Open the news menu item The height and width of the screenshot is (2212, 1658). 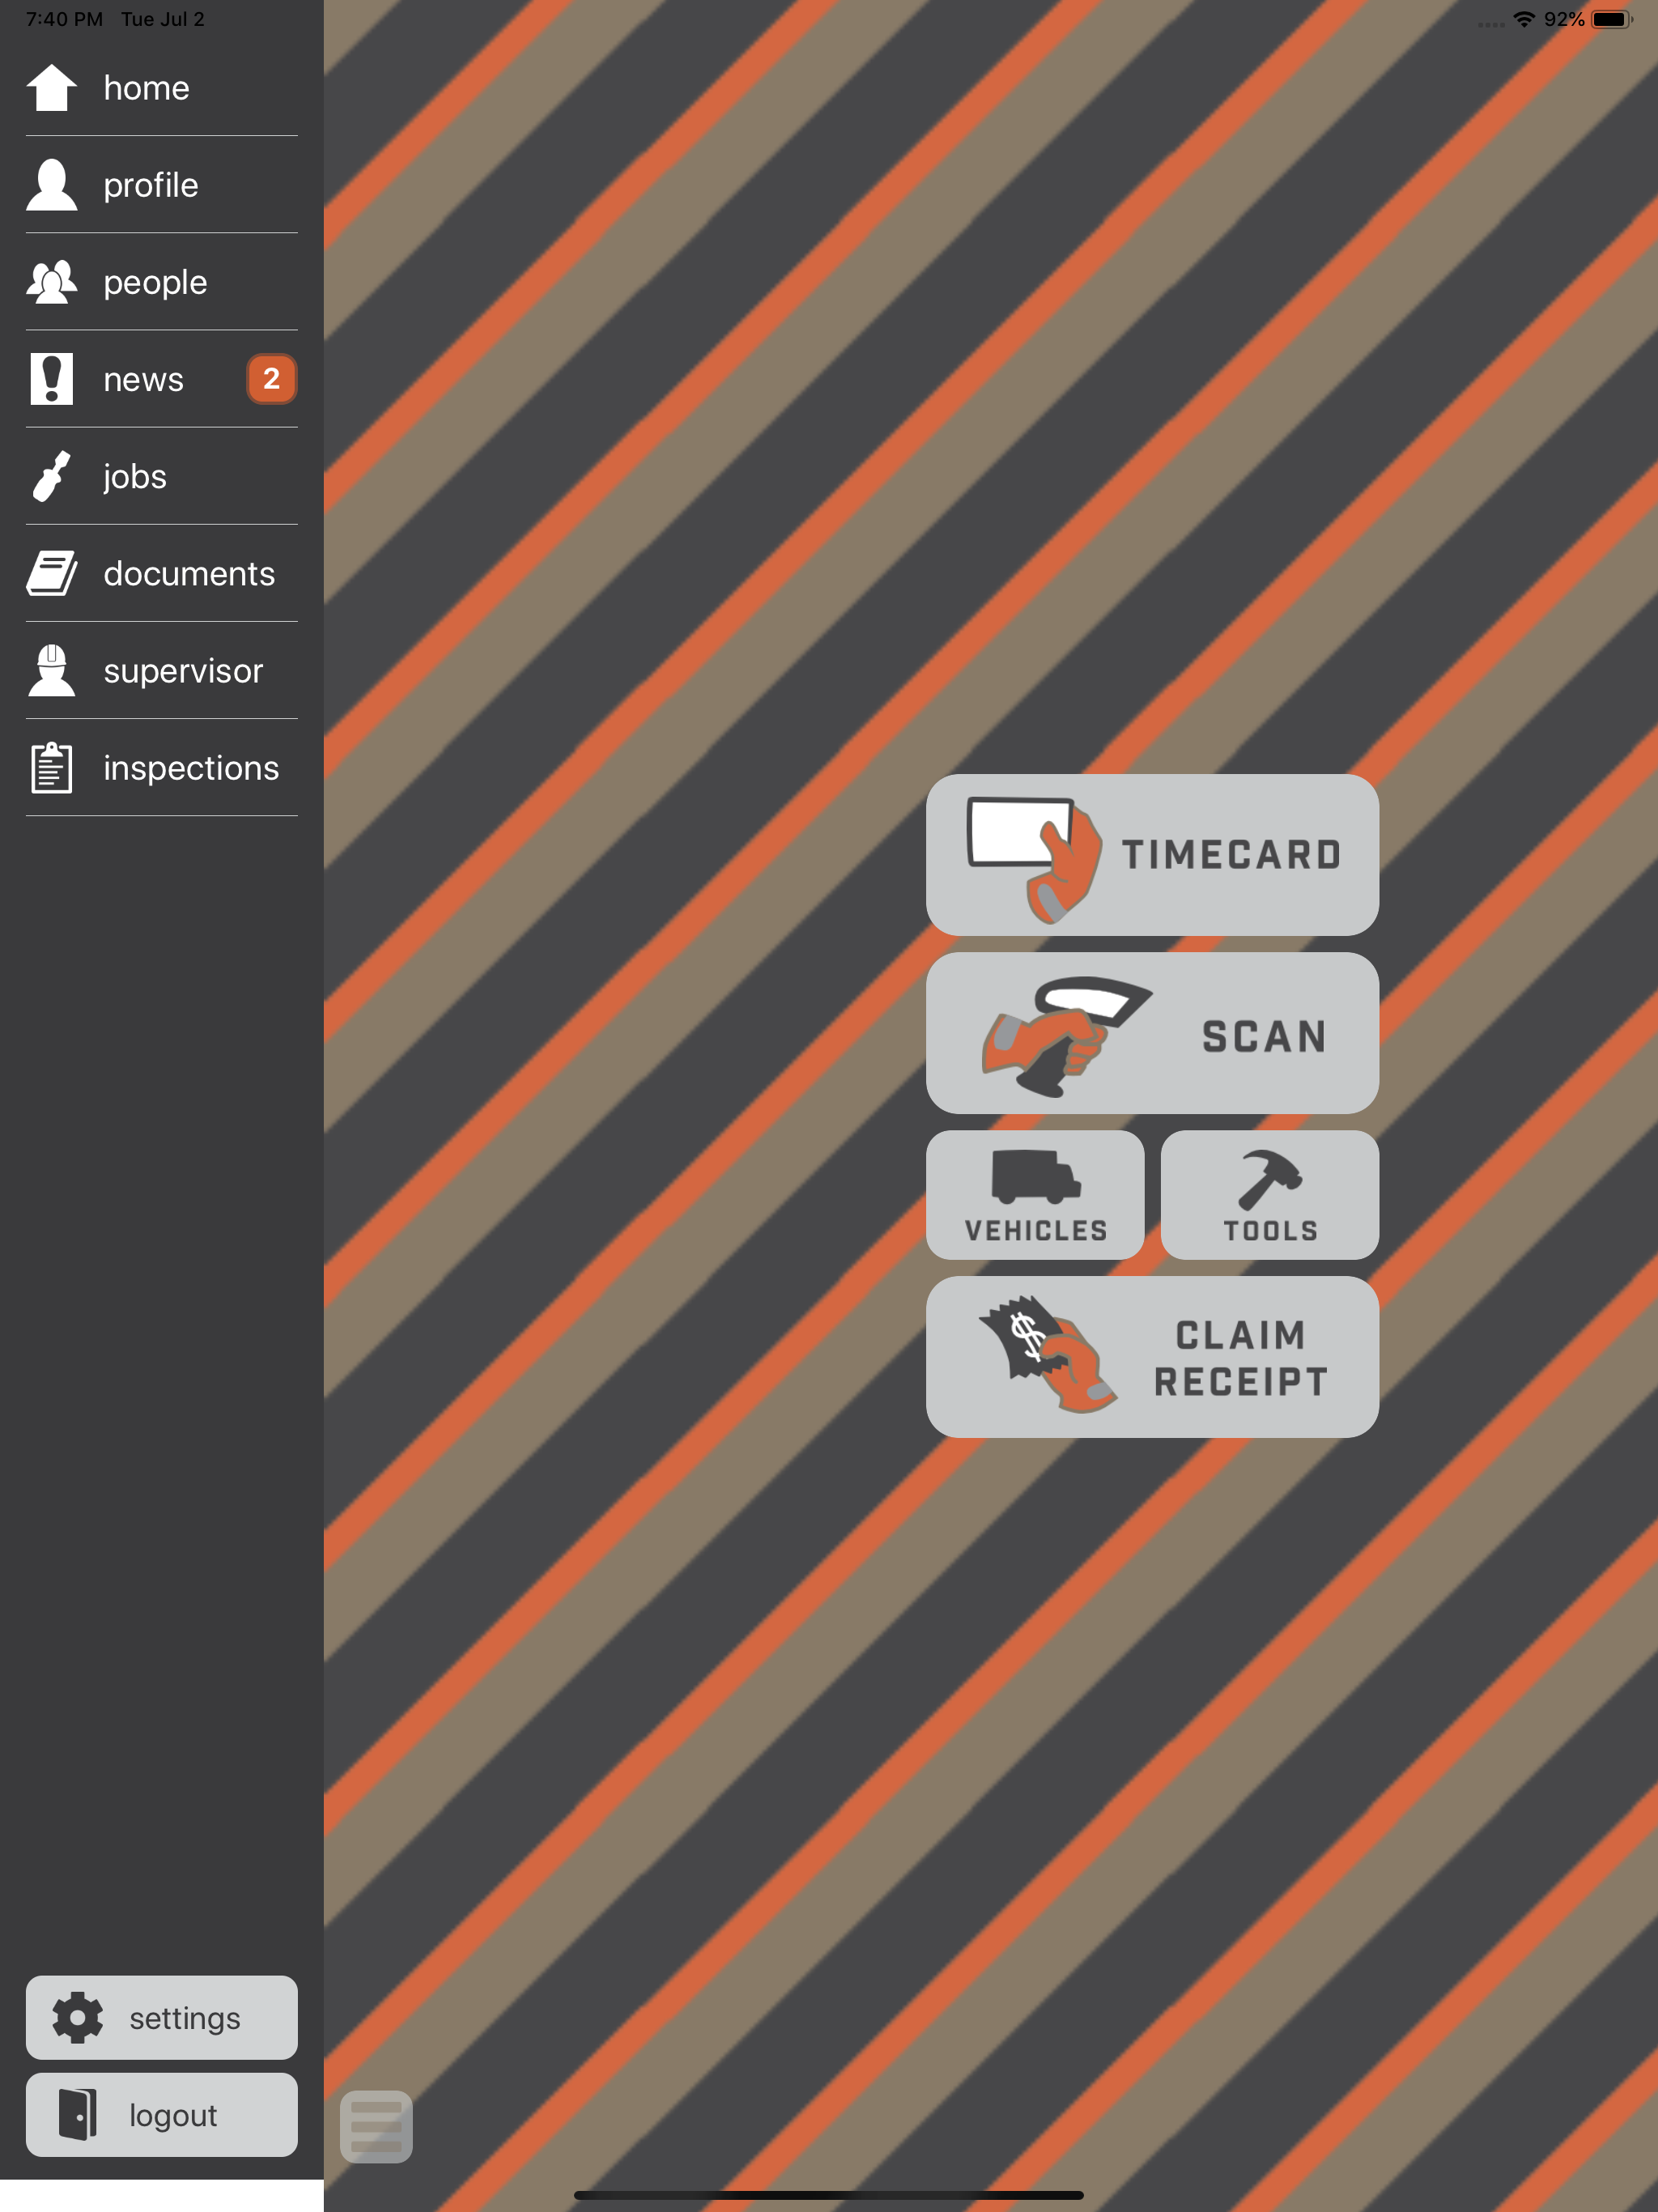click(162, 379)
